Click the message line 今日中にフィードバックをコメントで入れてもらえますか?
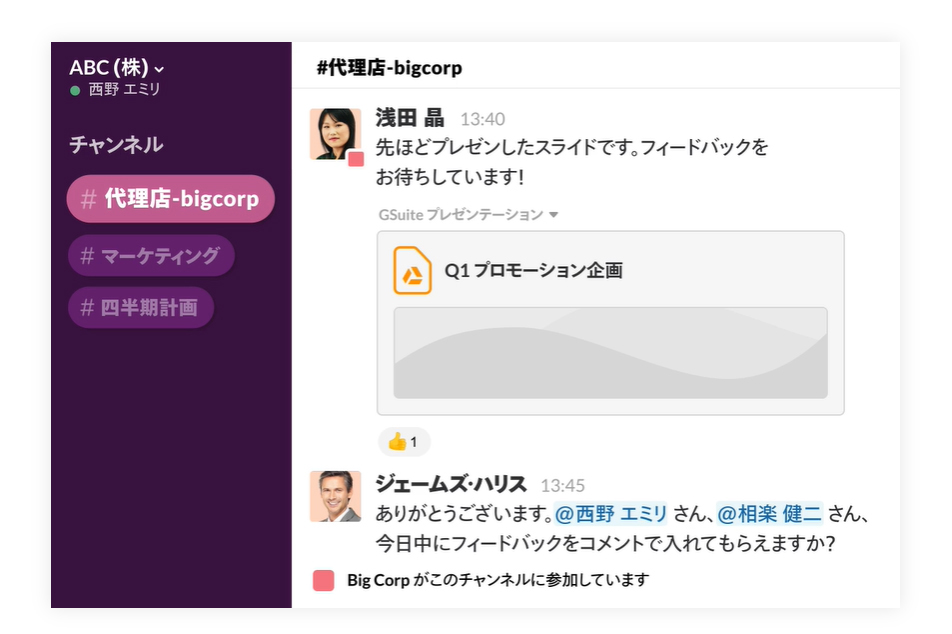Screen dimensions: 952x634 [x=605, y=542]
